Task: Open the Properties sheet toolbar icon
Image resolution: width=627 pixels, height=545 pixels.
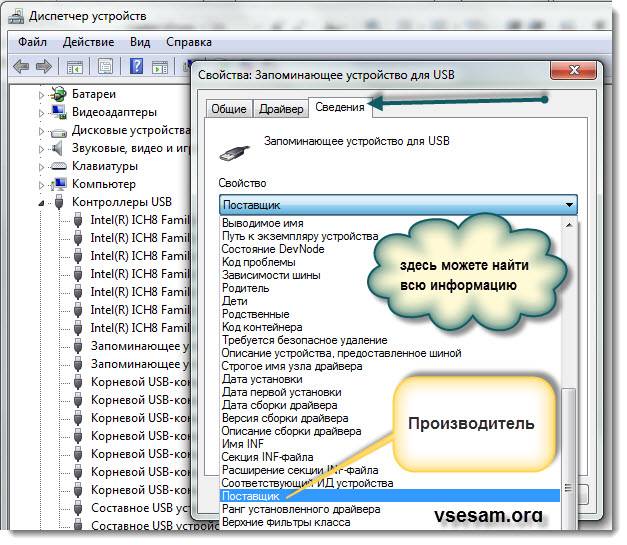Action: (105, 66)
